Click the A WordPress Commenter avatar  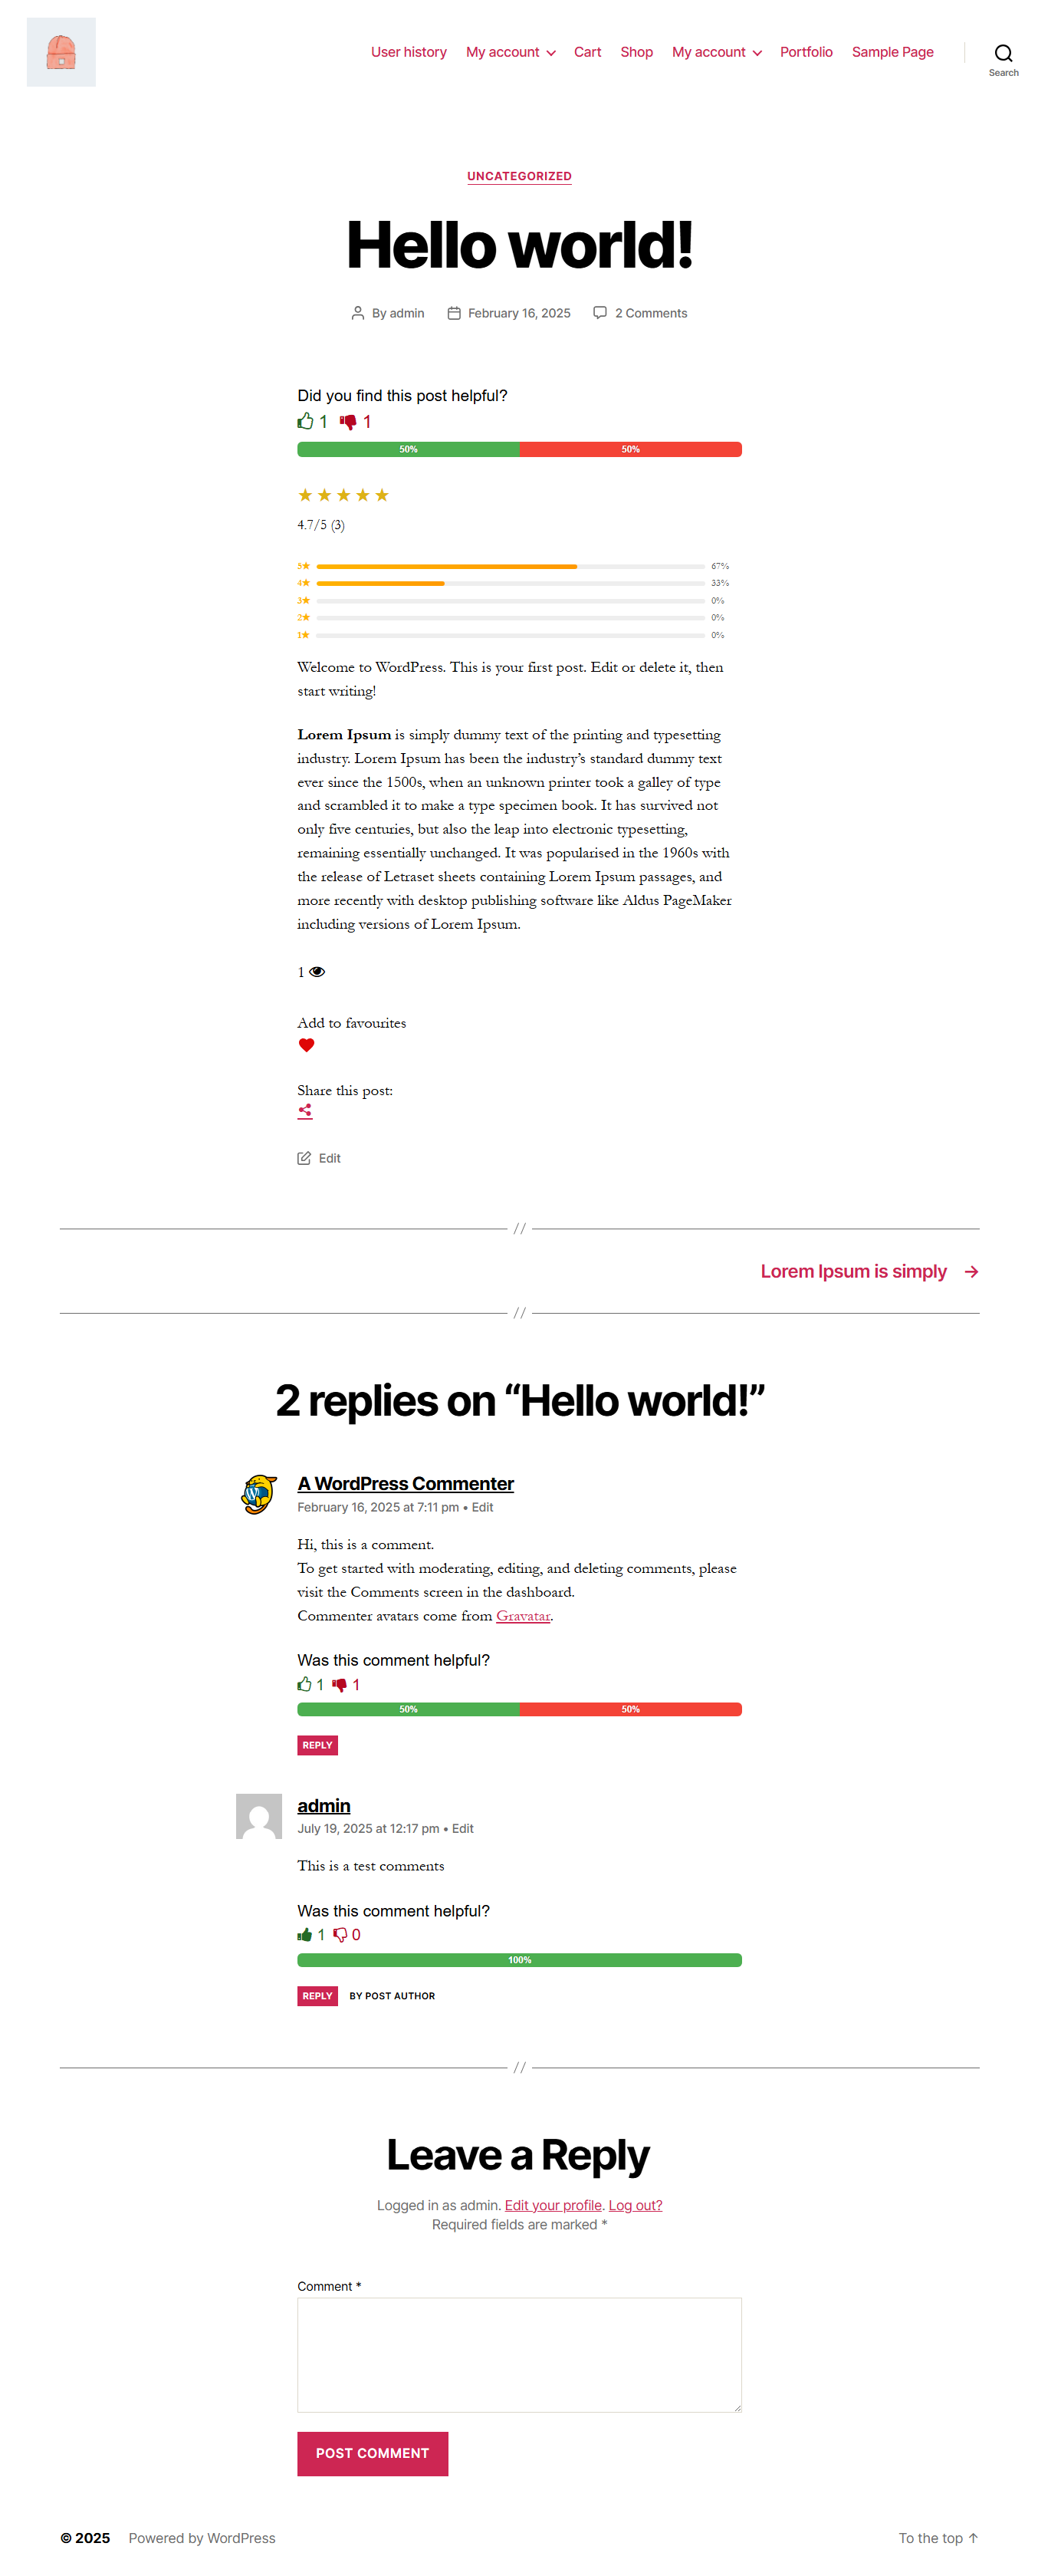point(259,1494)
